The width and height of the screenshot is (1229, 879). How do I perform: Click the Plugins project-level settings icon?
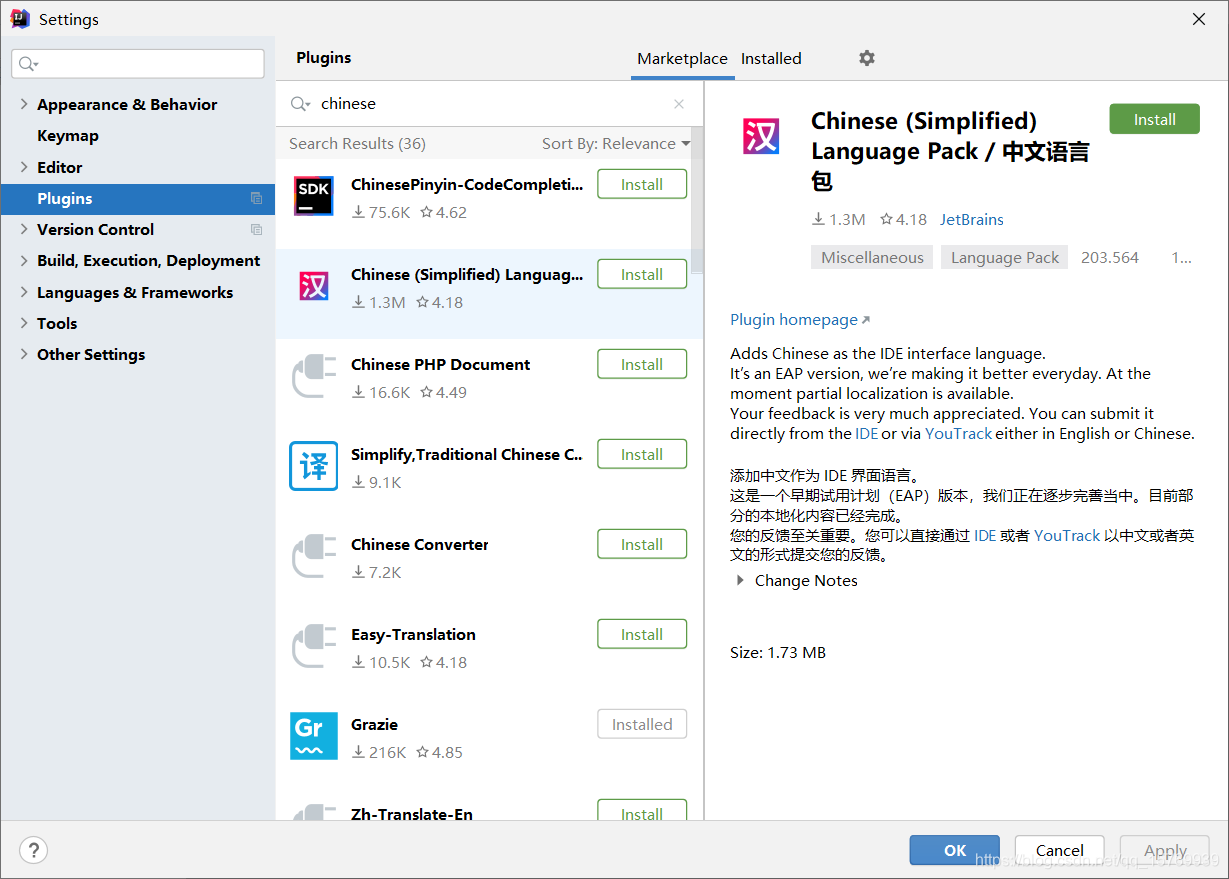click(256, 198)
